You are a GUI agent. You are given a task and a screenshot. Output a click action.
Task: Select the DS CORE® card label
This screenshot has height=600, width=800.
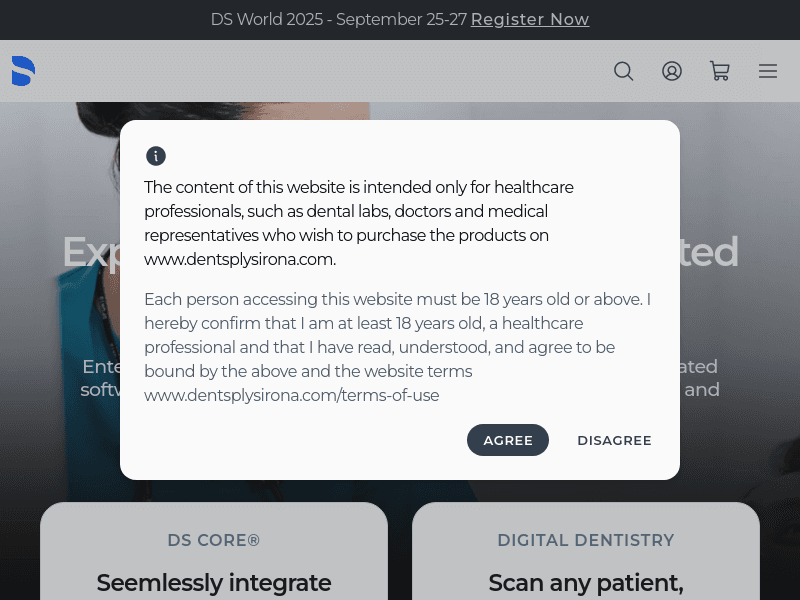click(x=213, y=540)
